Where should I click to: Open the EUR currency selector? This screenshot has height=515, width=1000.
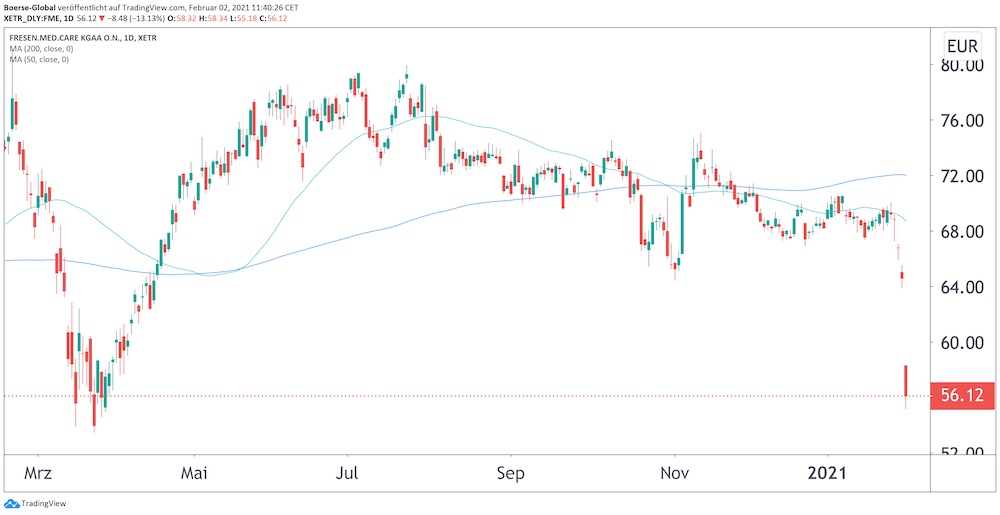(962, 46)
